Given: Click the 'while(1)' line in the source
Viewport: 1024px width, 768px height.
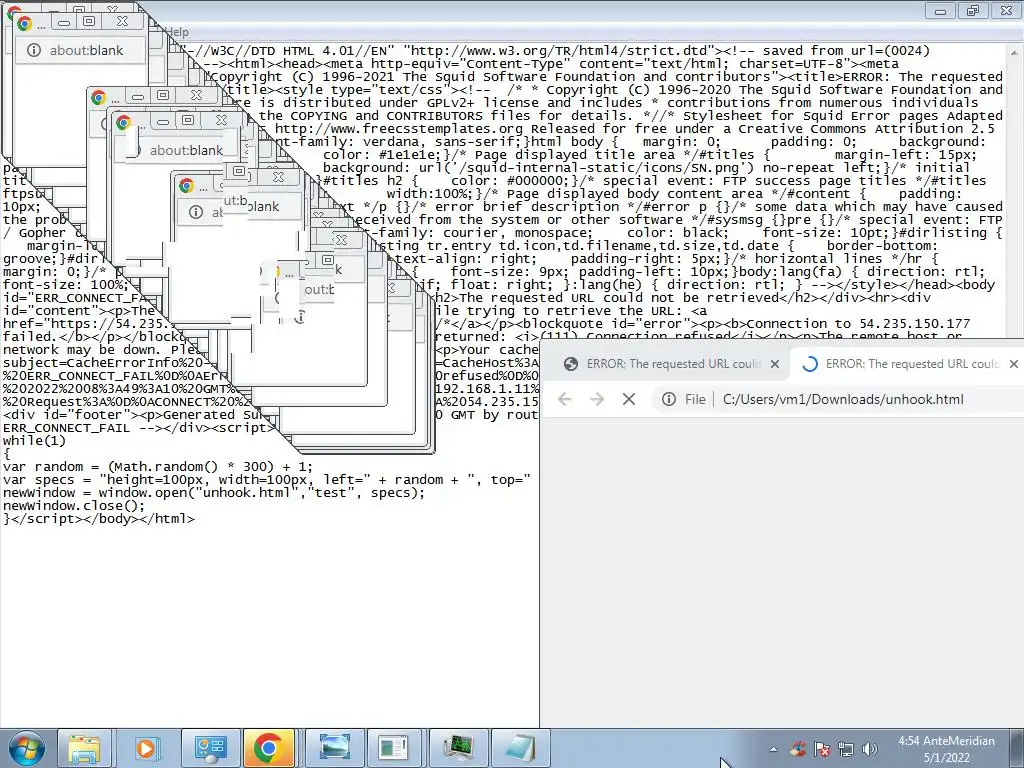Looking at the screenshot, I should (x=35, y=441).
